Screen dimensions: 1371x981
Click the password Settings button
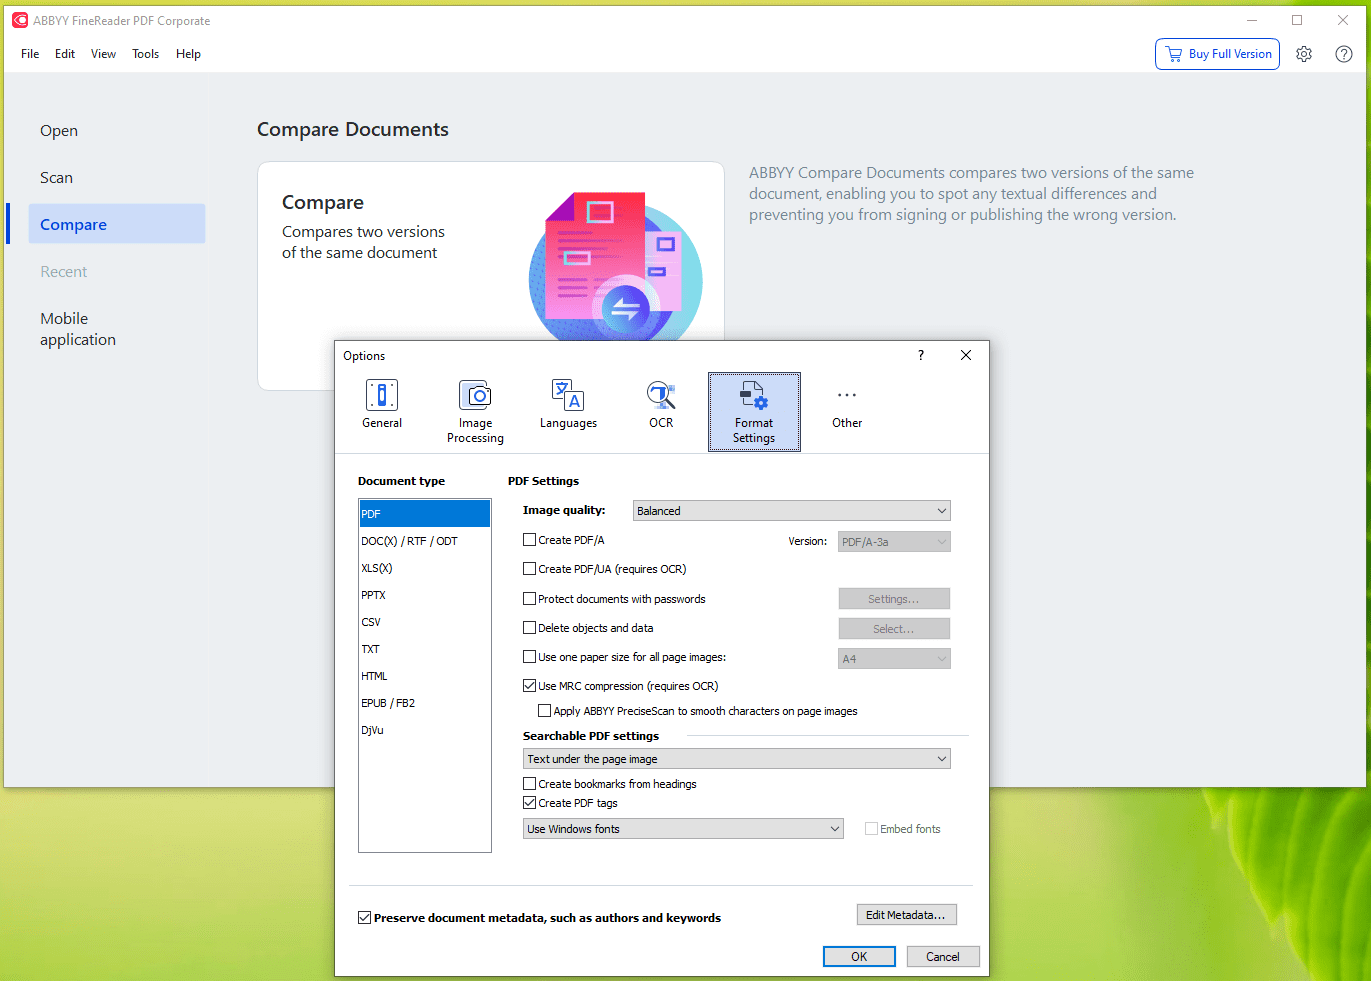pos(894,599)
